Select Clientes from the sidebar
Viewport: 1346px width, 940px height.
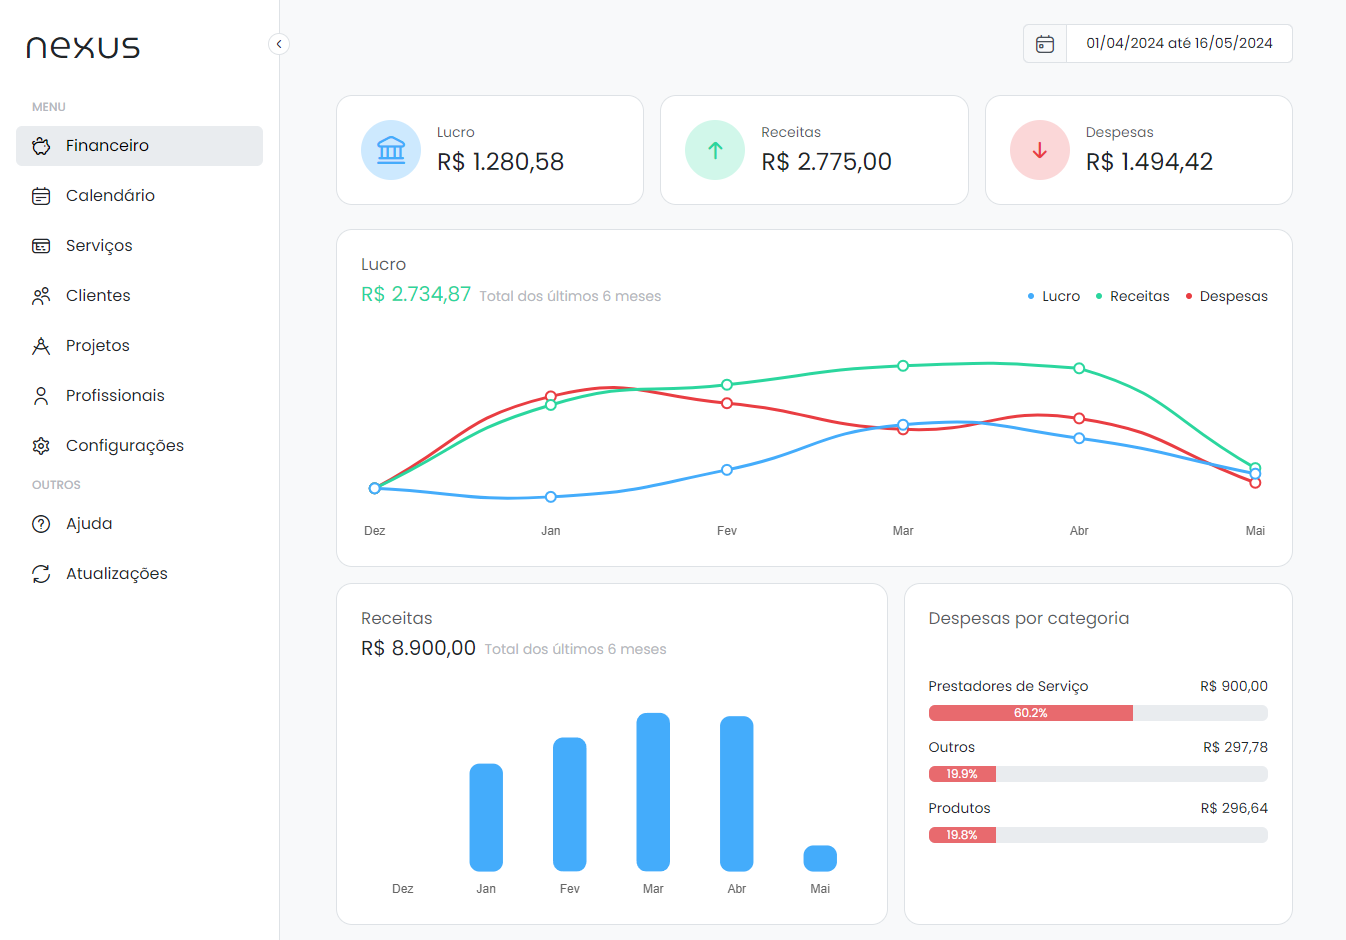coord(139,296)
